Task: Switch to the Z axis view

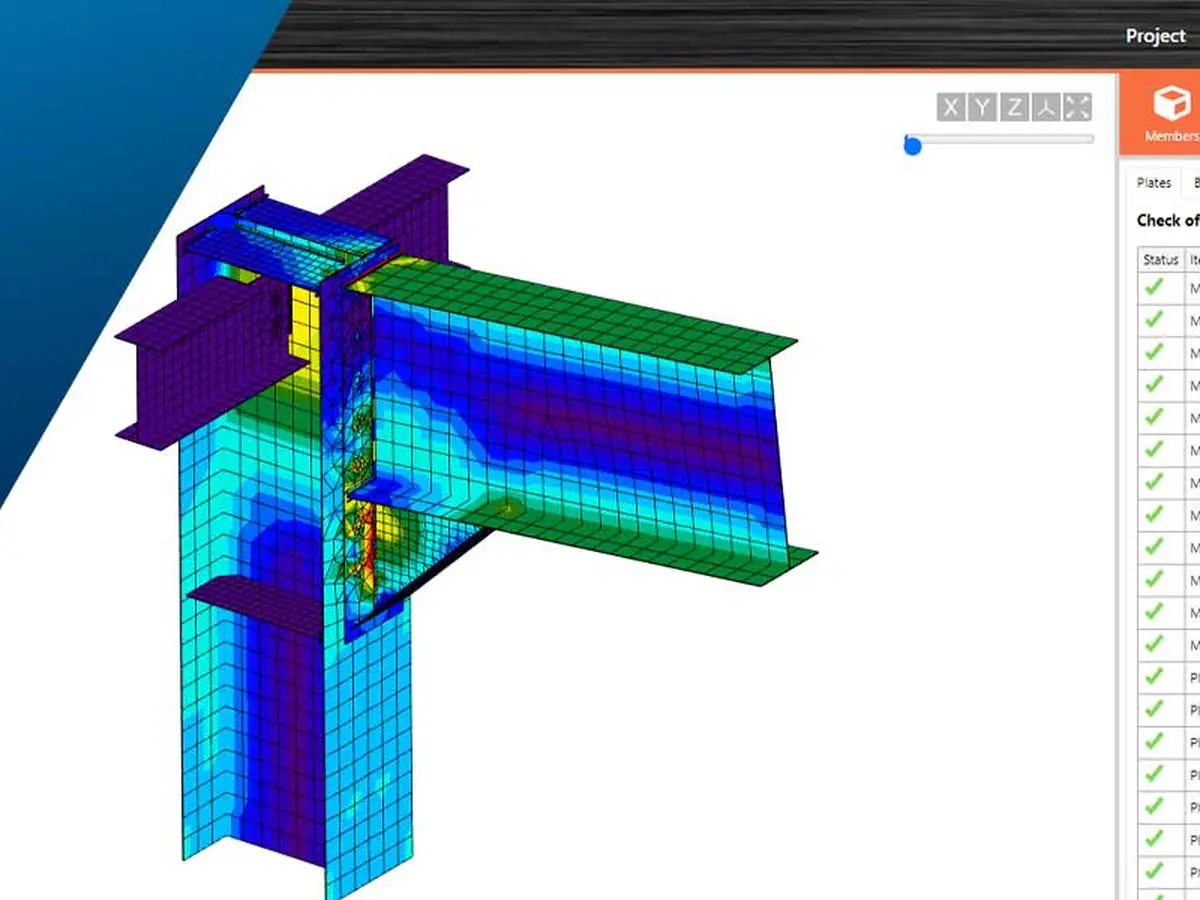Action: [1015, 108]
